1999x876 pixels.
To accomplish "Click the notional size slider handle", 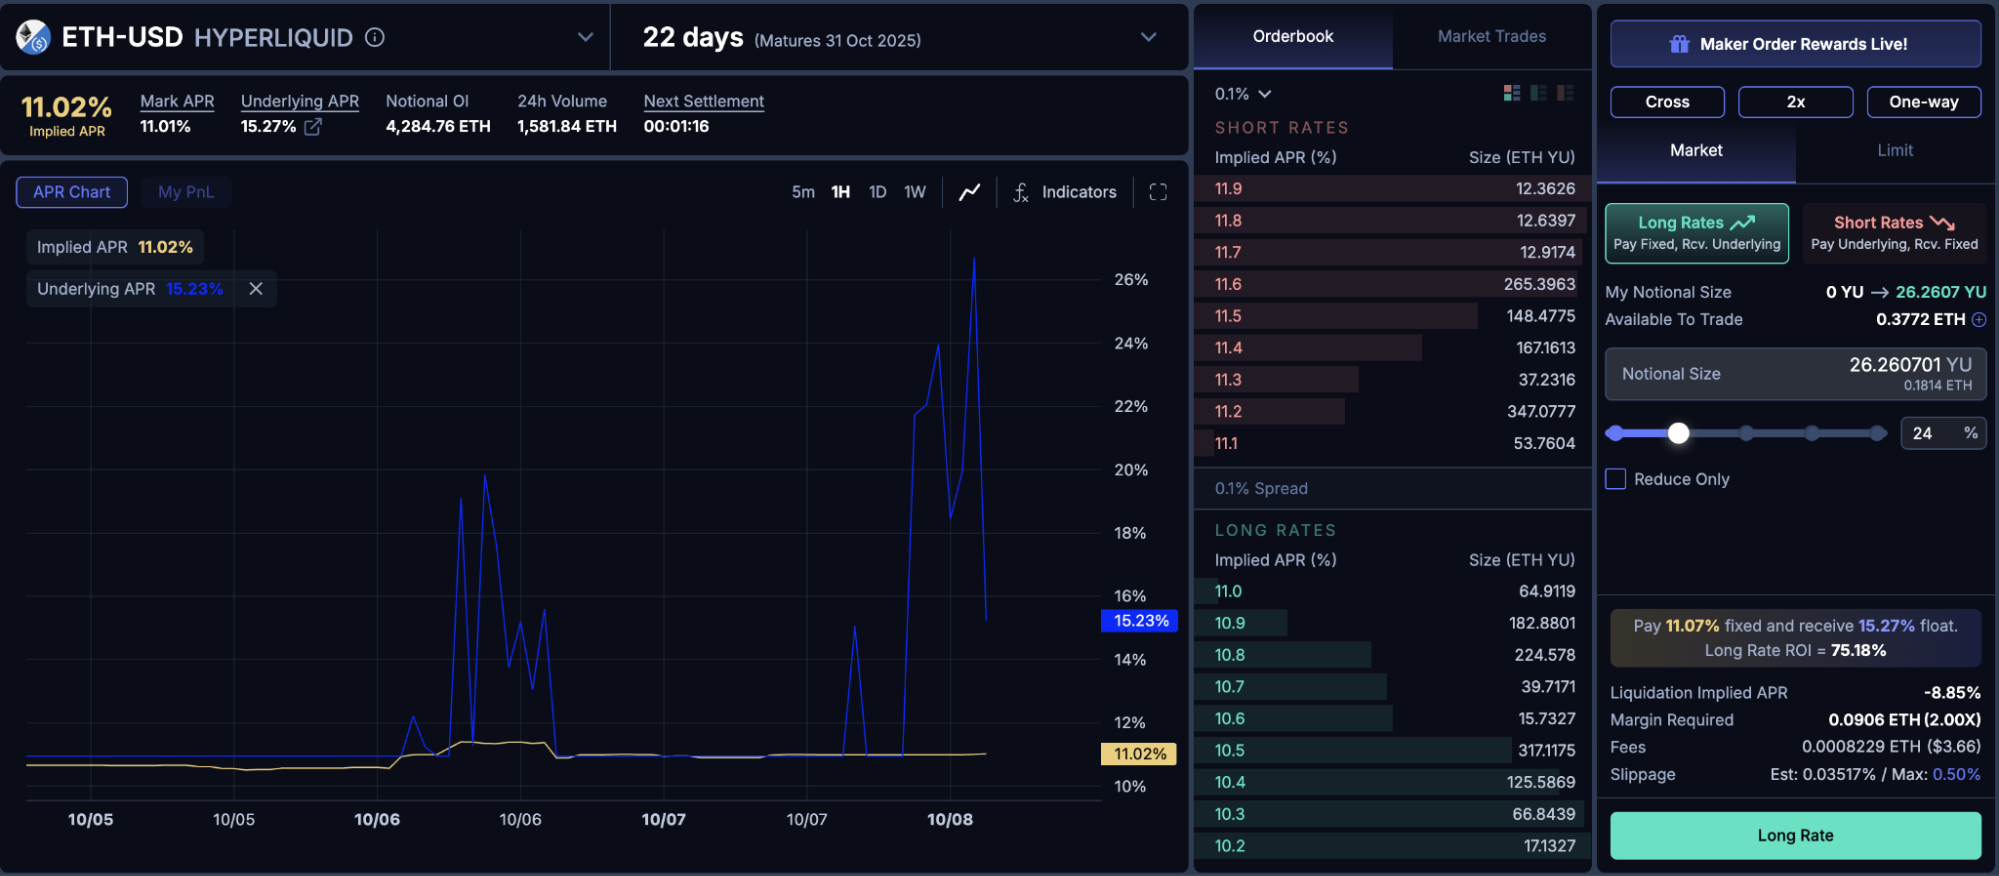I will coord(1678,433).
